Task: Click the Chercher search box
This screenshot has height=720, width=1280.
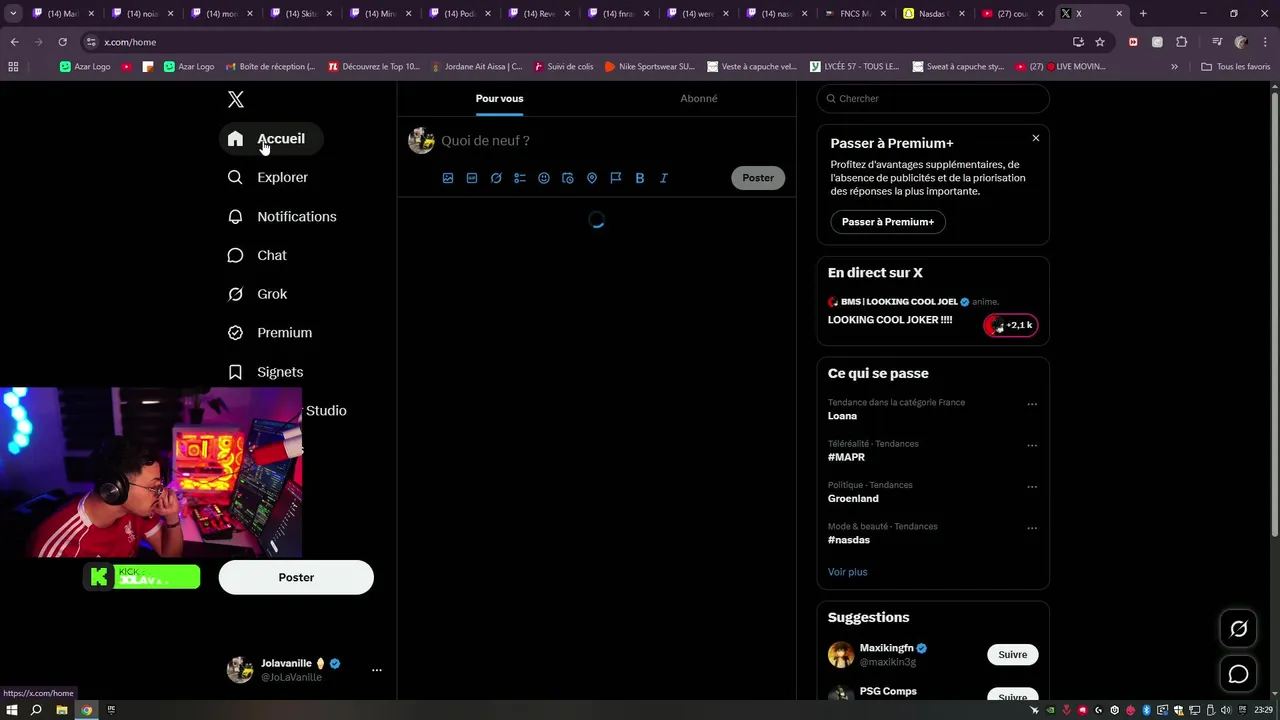Action: tap(933, 99)
